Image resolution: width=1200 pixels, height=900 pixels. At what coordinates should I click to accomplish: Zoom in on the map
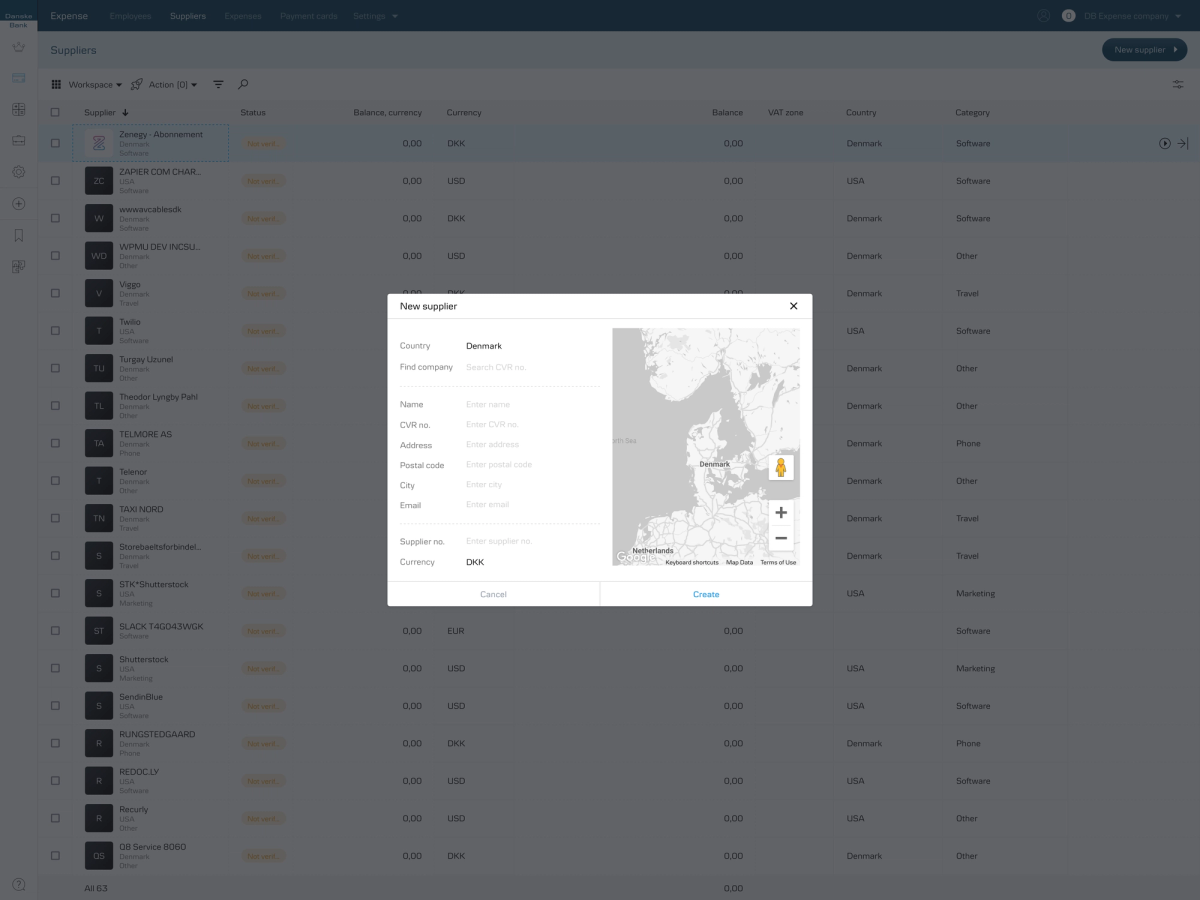781,513
